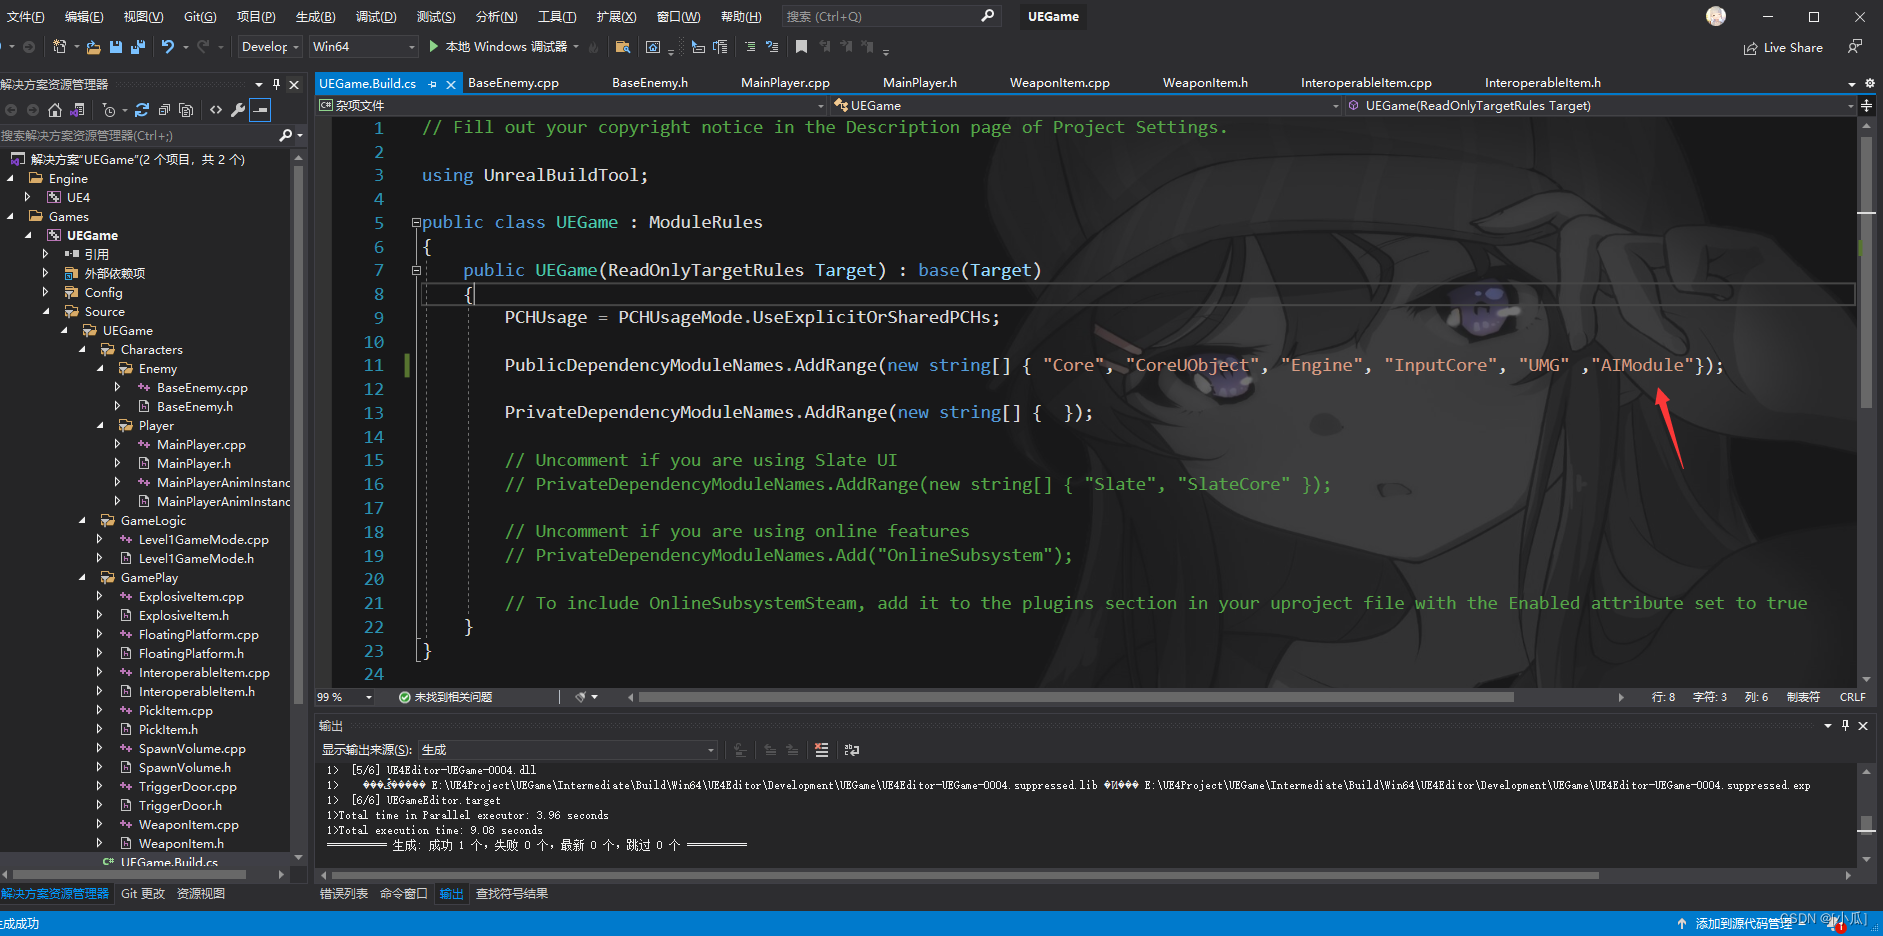Image resolution: width=1883 pixels, height=936 pixels.
Task: Switch to the BaseEnemy.cpp tab
Action: tap(513, 83)
